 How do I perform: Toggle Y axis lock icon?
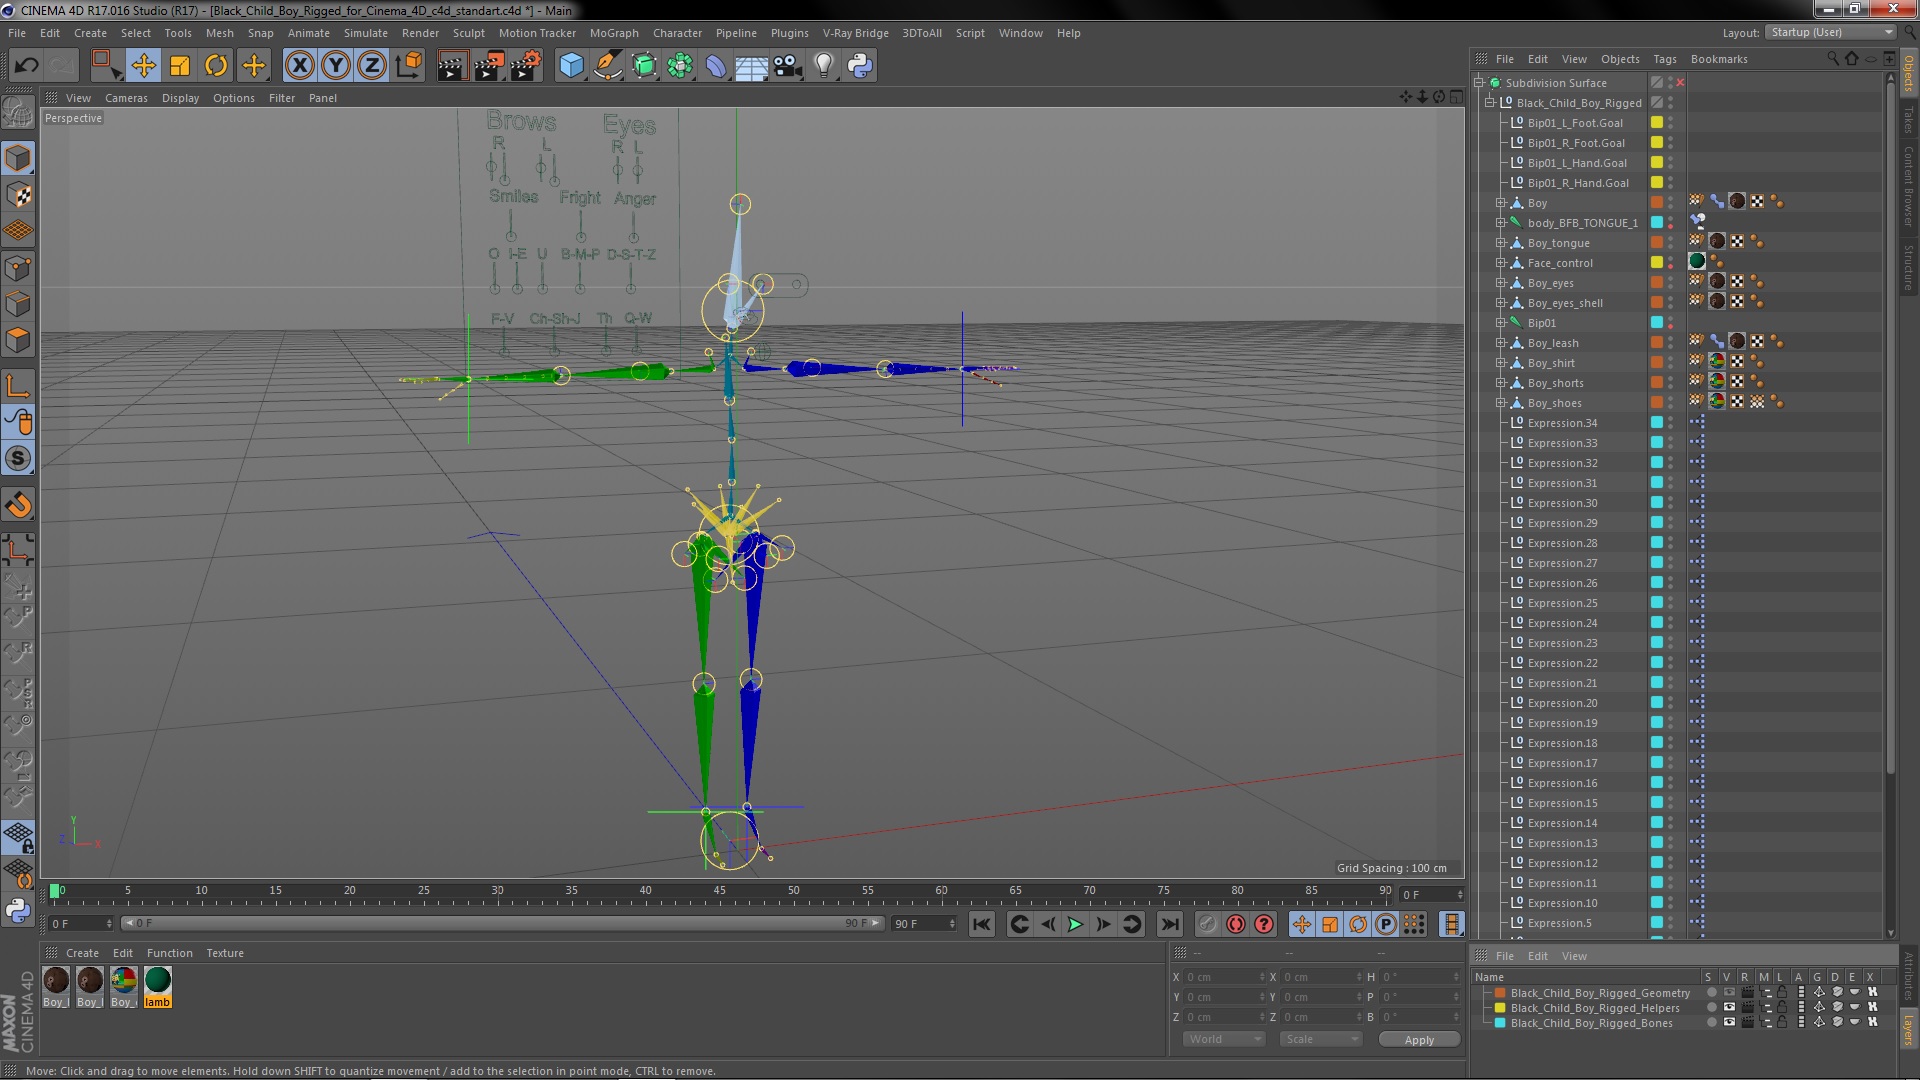(336, 66)
